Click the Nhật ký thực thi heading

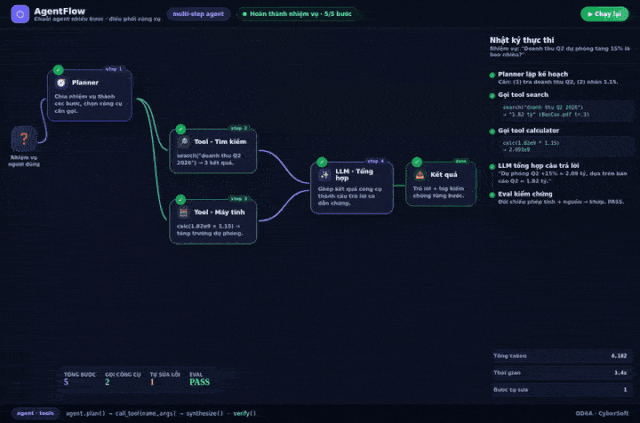point(522,40)
